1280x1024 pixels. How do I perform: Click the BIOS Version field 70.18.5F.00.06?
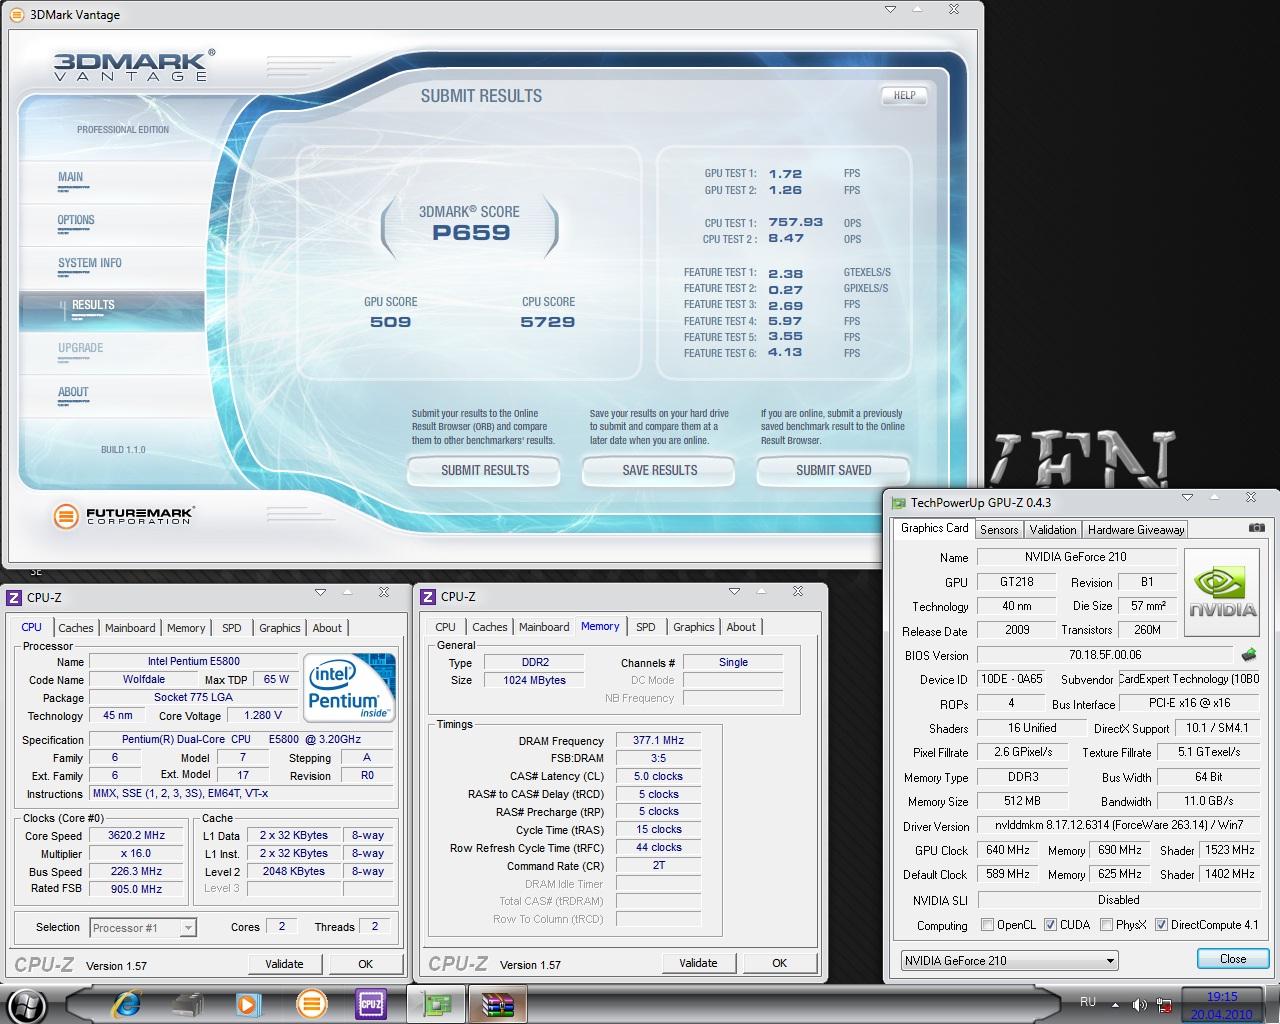pos(1105,655)
